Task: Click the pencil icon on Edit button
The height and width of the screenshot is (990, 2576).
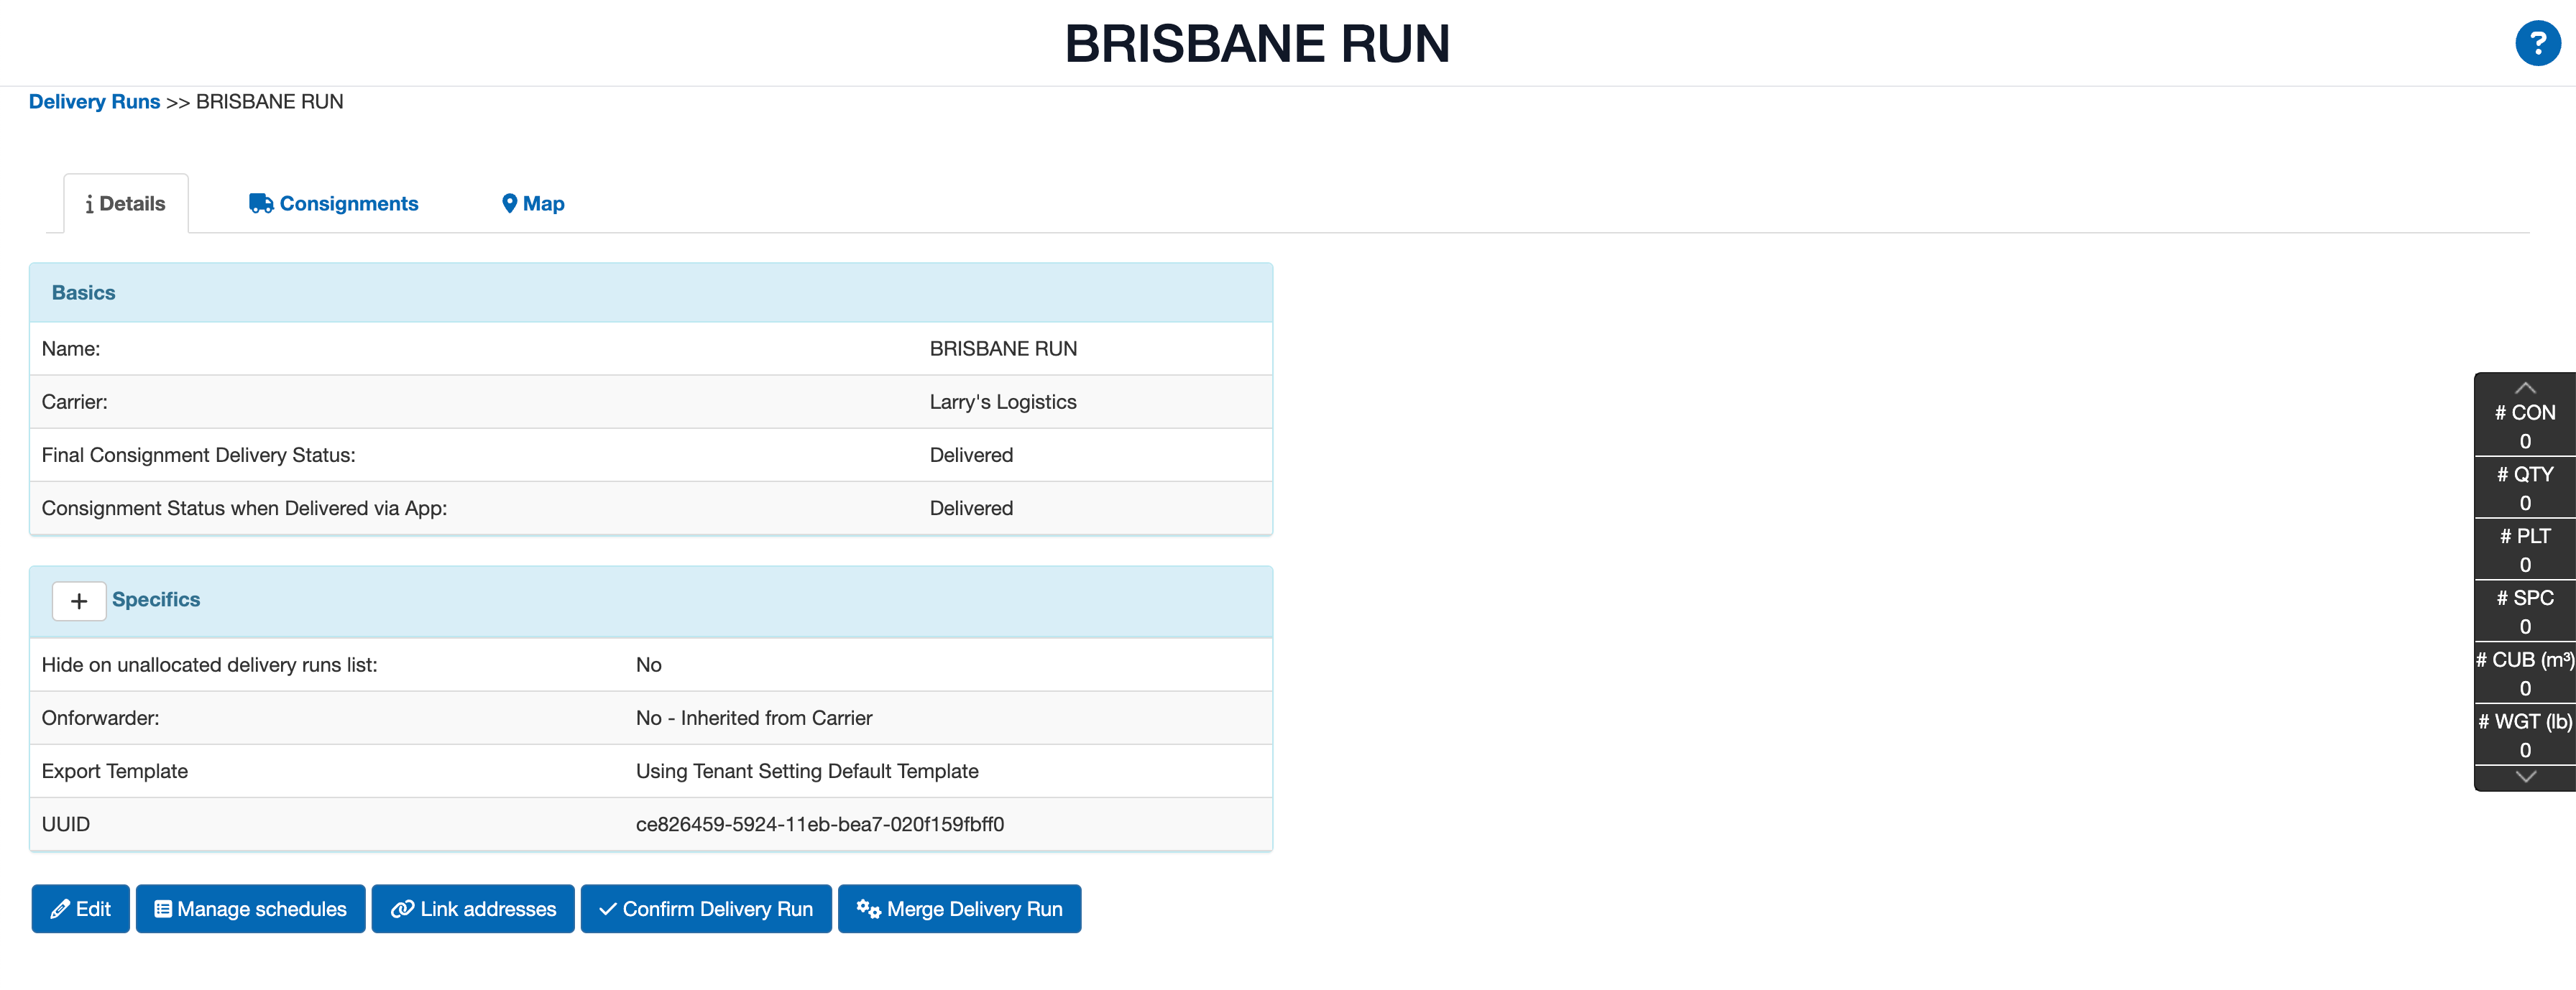Action: 61,908
